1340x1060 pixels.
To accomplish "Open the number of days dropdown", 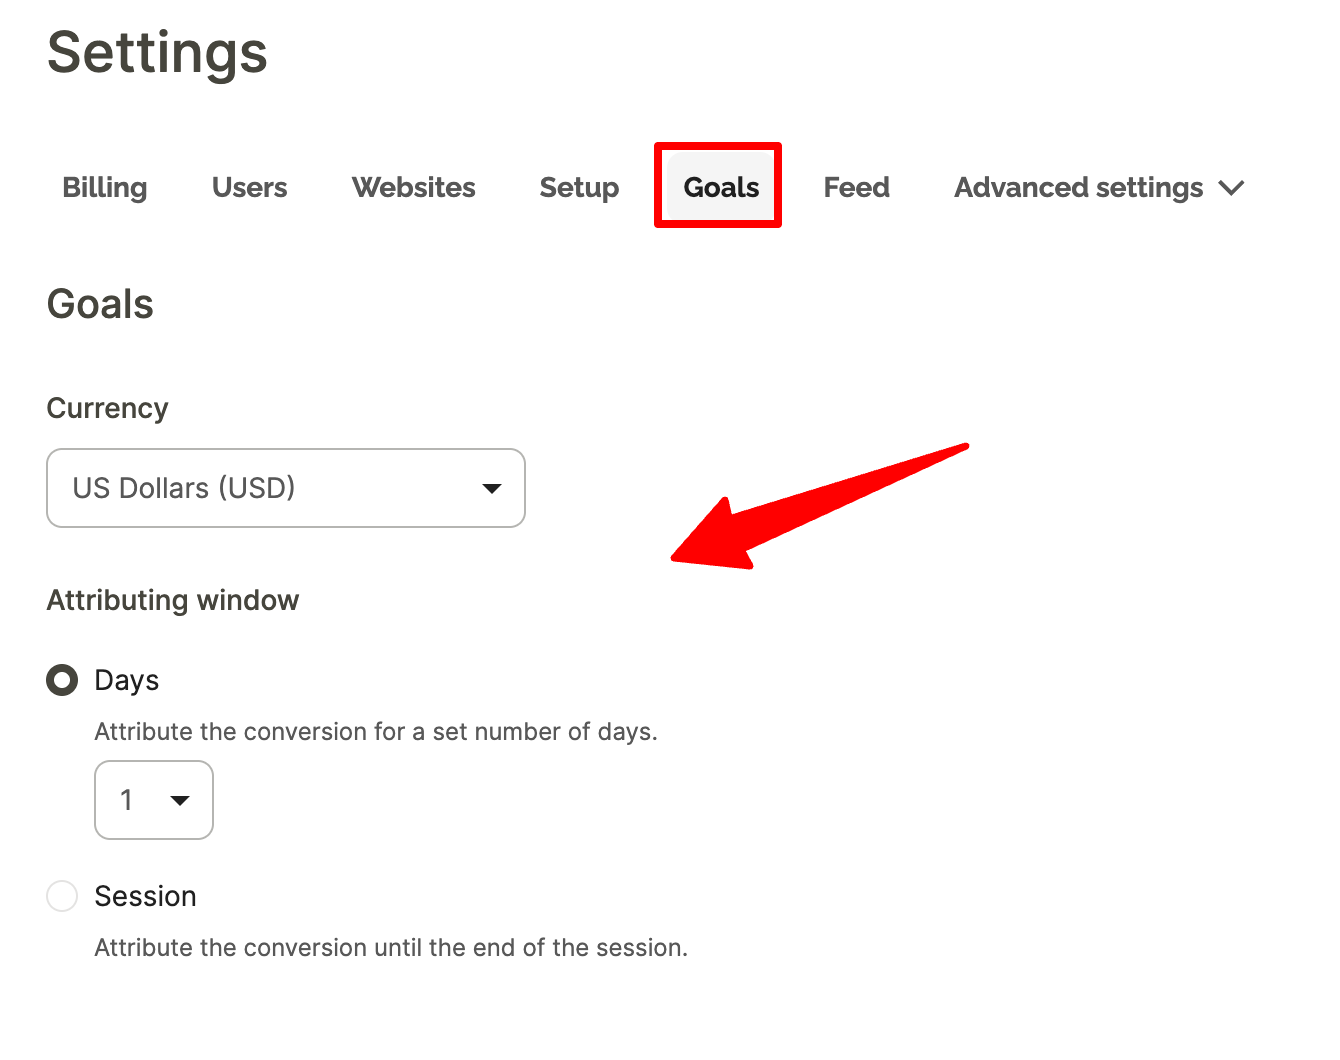I will [x=153, y=800].
